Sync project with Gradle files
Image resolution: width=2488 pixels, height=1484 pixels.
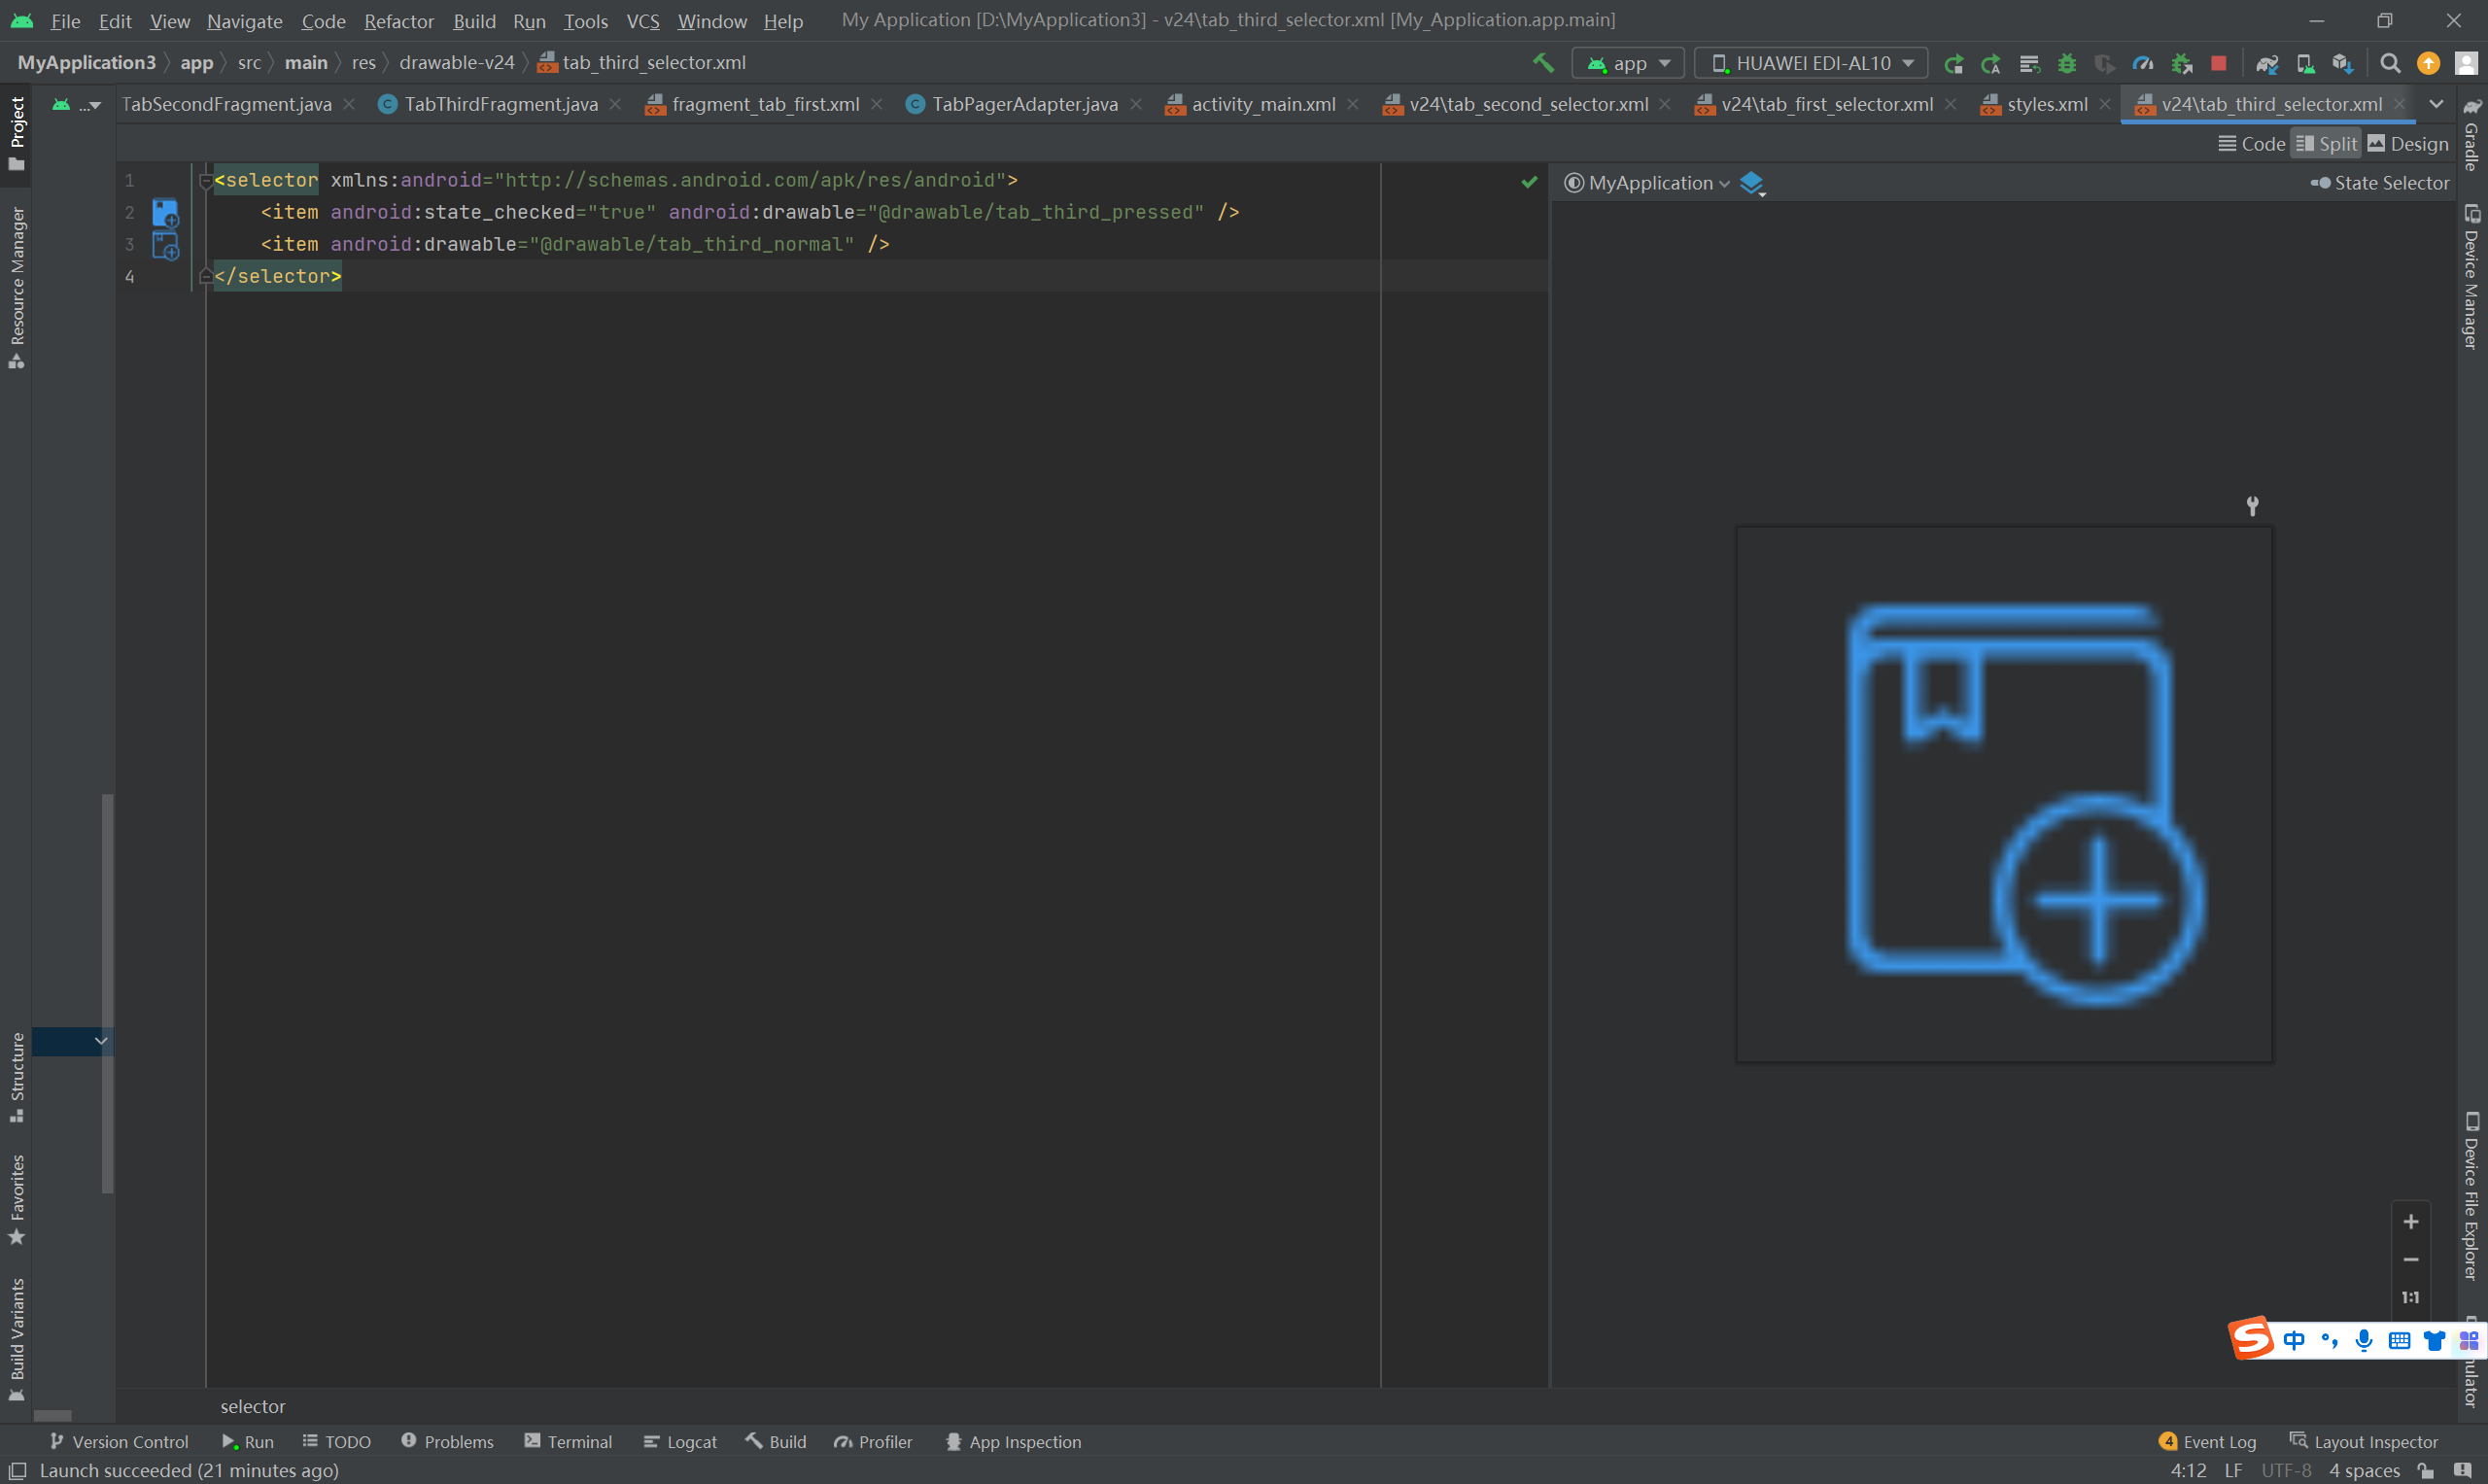tap(2267, 63)
